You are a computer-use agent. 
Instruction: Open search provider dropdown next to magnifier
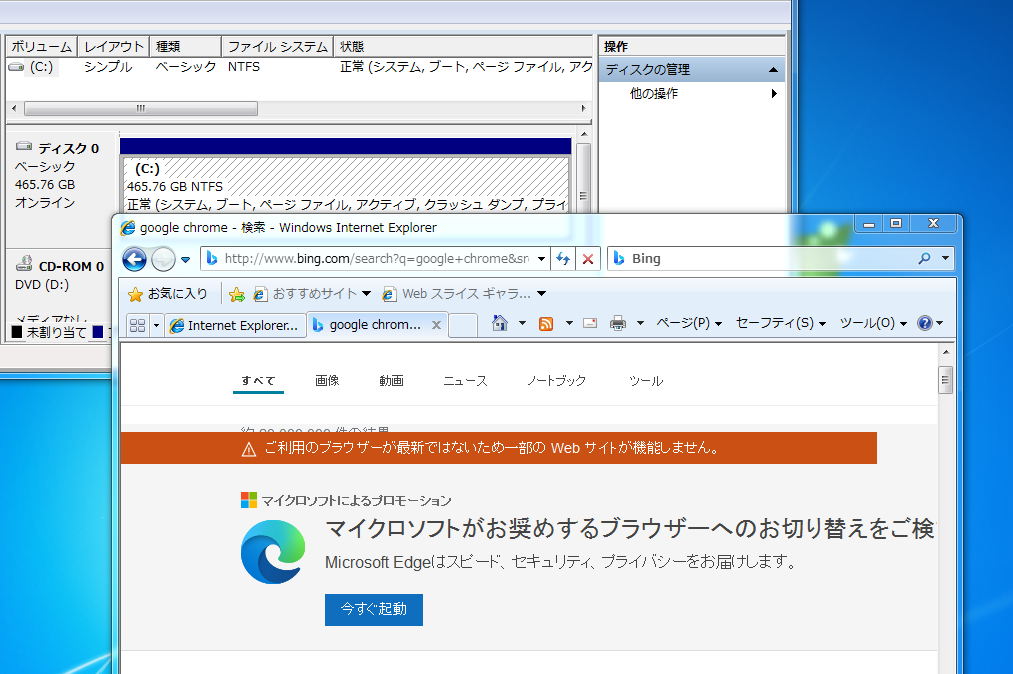[945, 258]
